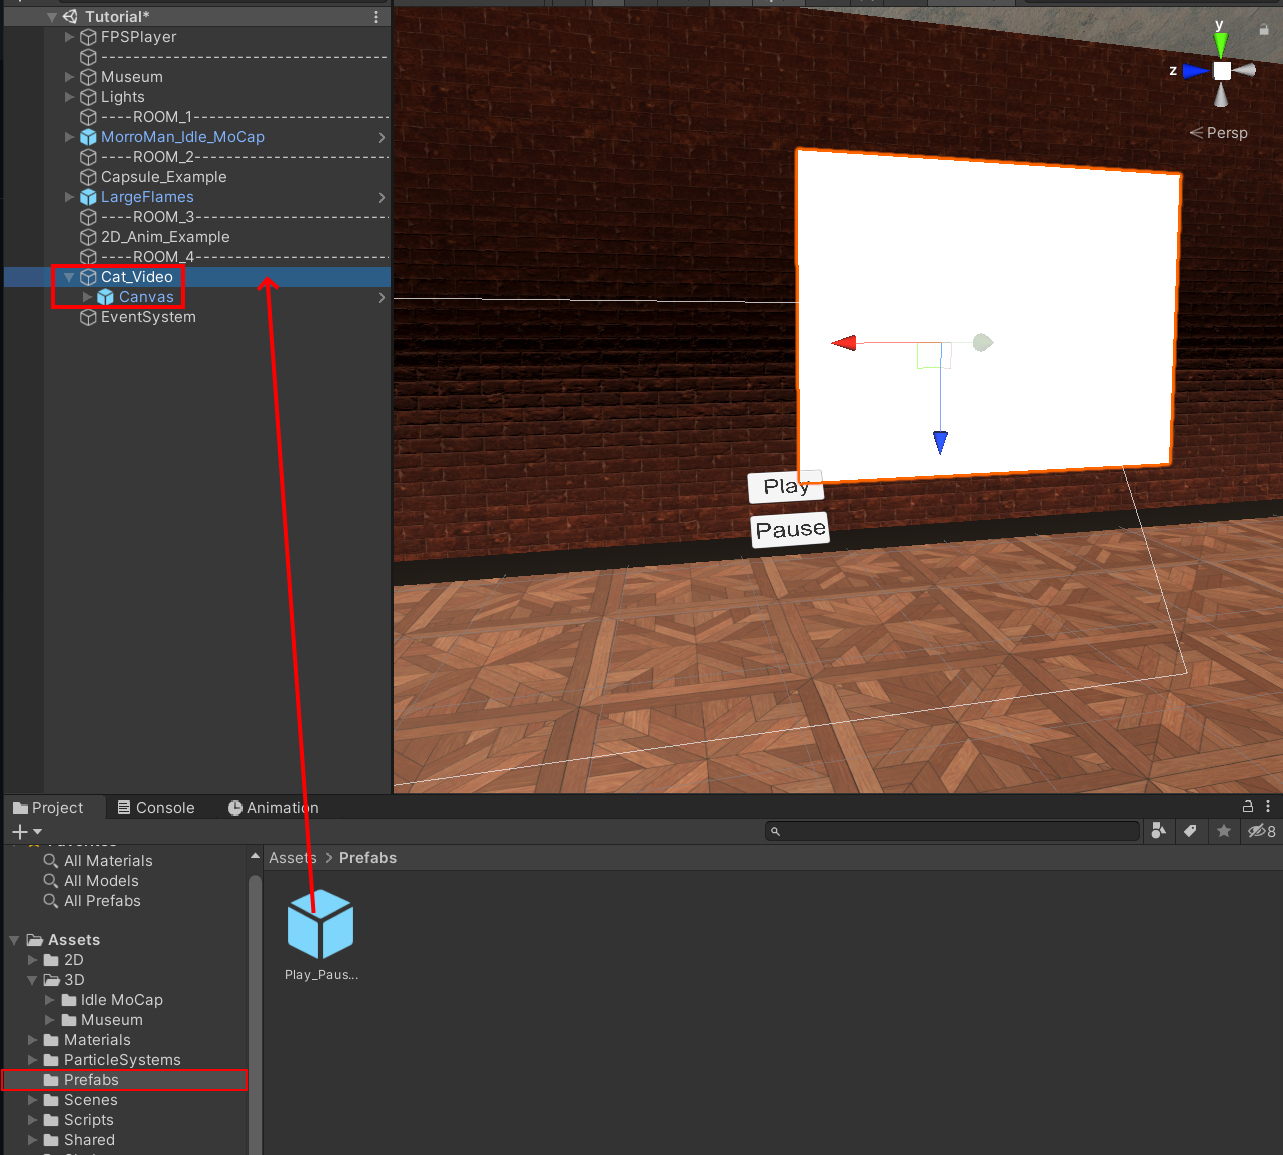Collapse the Cat_Video object
1283x1155 pixels.
point(69,277)
